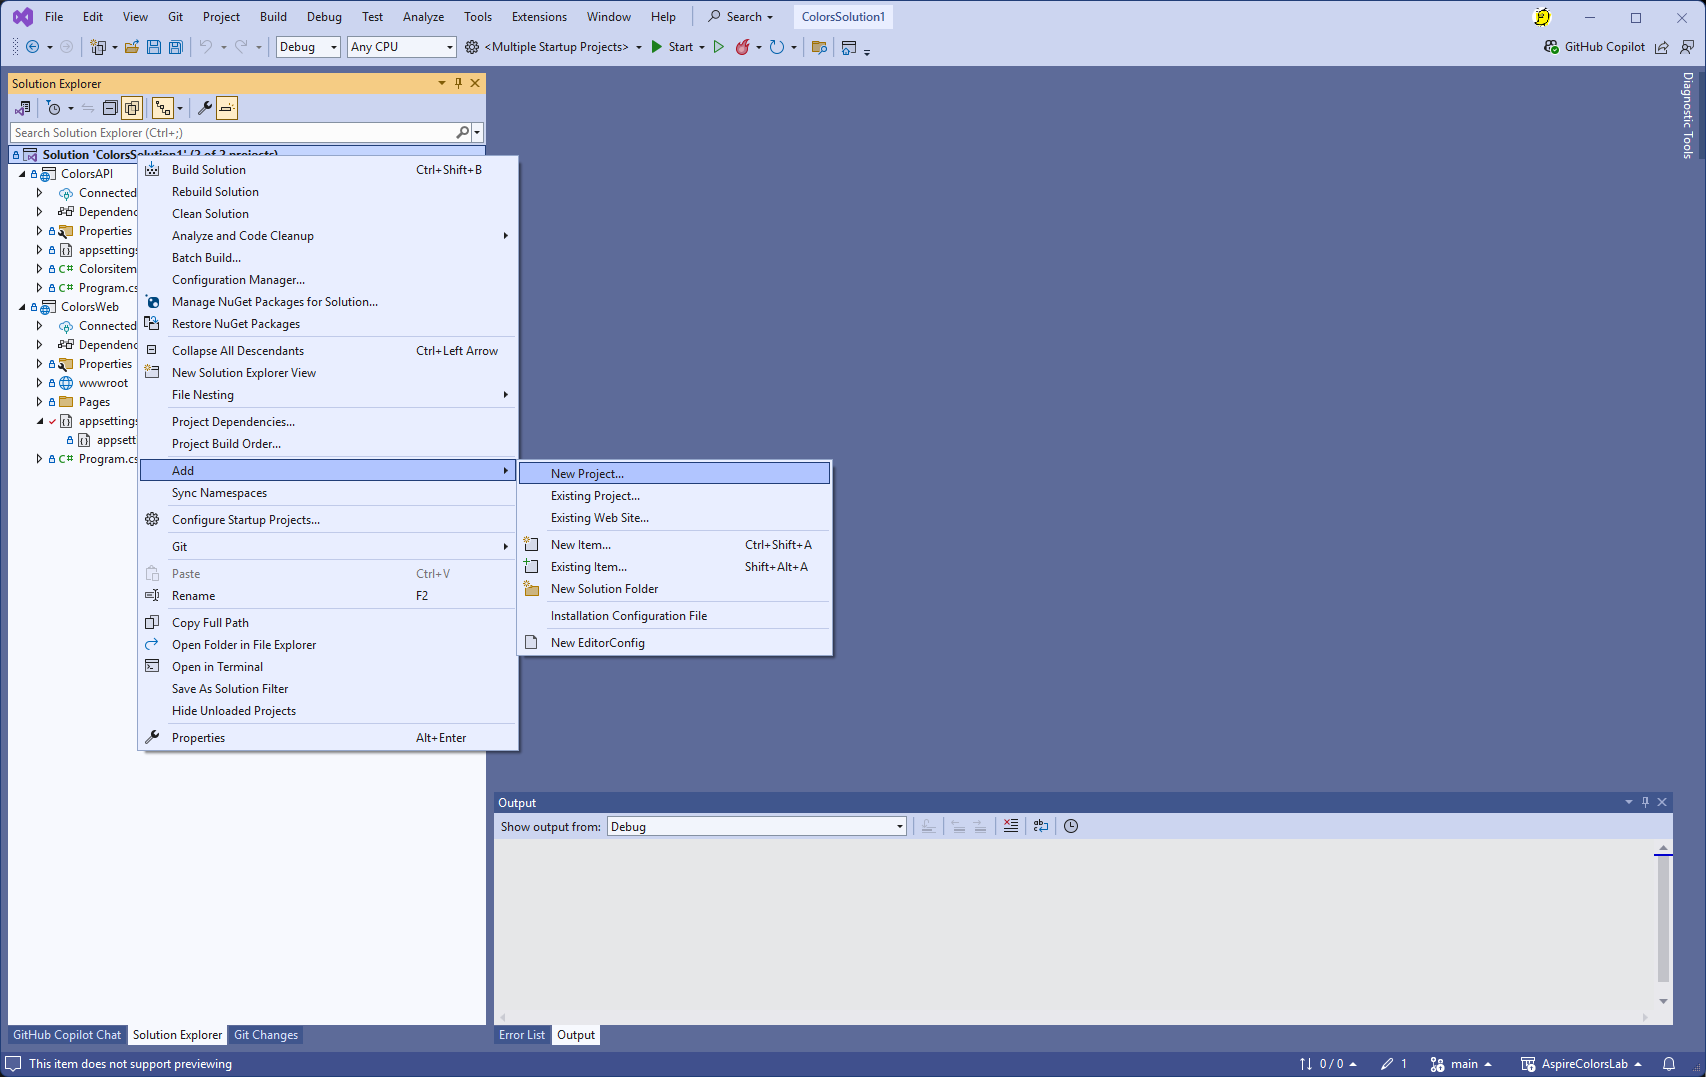Viewport: 1706px width, 1077px height.
Task: Collapse the ColorsWeb project node
Action: 22,307
